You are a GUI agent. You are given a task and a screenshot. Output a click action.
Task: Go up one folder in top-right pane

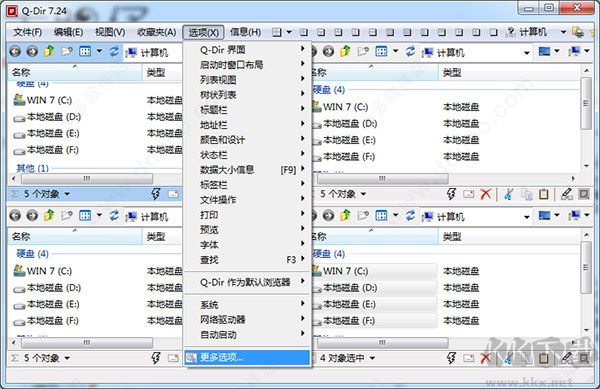pos(345,51)
